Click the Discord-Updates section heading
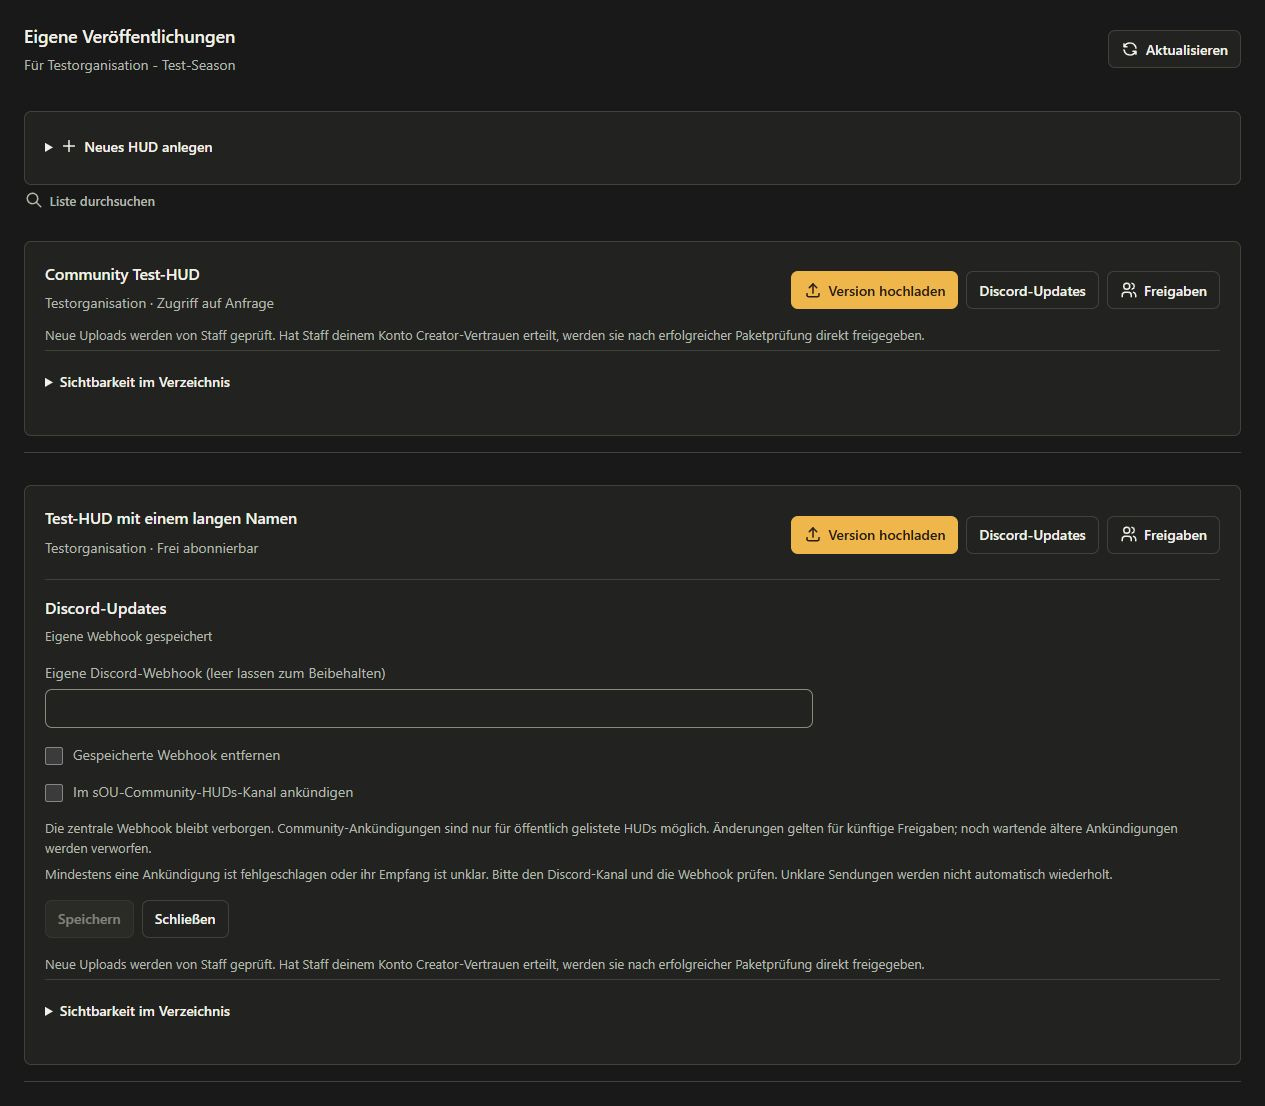 tap(106, 608)
